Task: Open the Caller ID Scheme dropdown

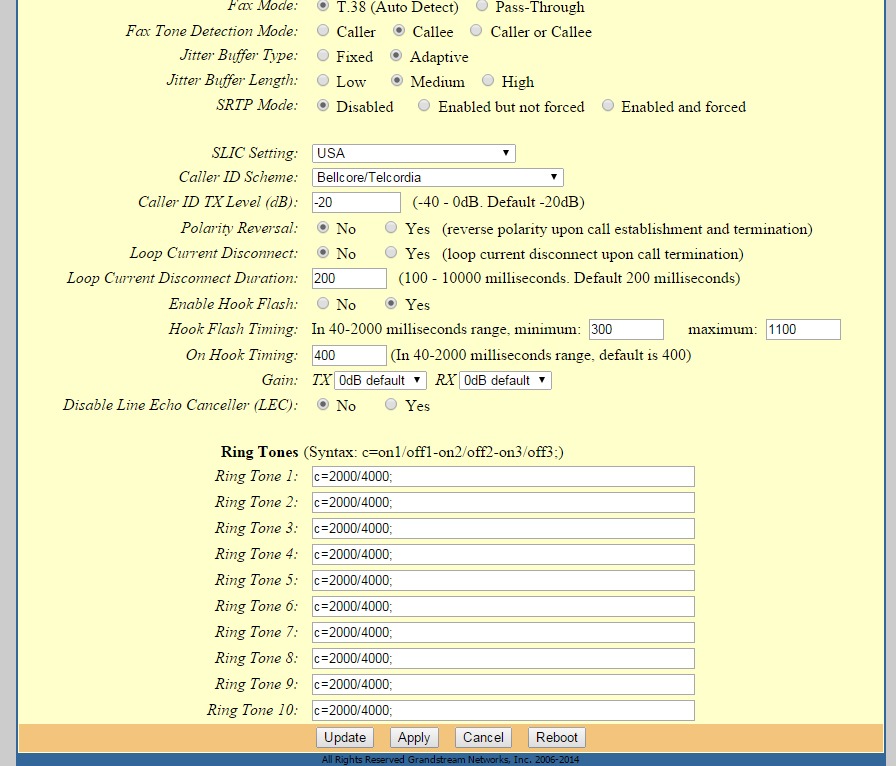Action: click(438, 177)
